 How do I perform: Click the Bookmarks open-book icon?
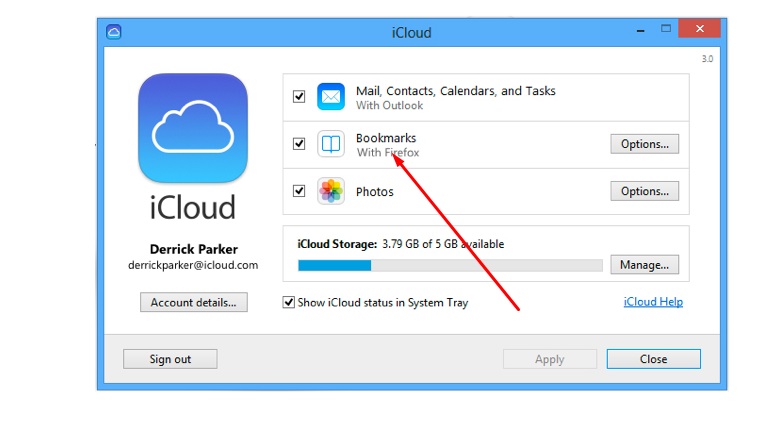331,144
